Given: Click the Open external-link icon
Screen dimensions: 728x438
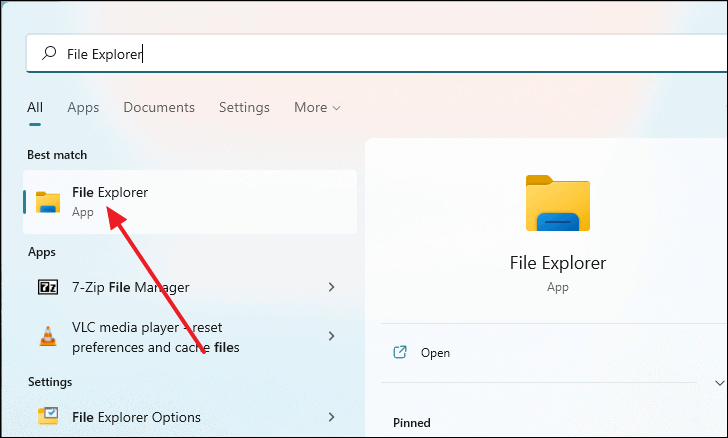Looking at the screenshot, I should click(x=400, y=353).
